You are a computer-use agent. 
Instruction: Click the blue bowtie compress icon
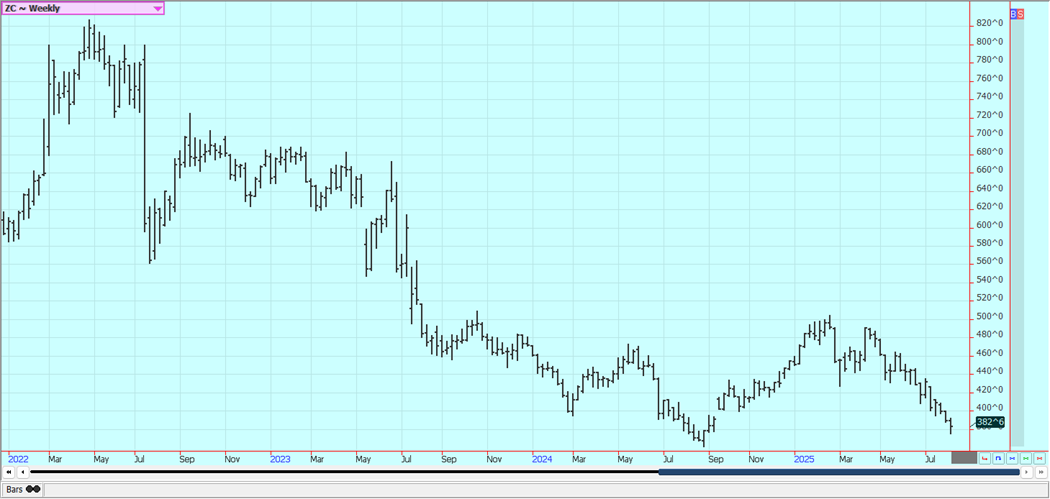pyautogui.click(x=1012, y=458)
